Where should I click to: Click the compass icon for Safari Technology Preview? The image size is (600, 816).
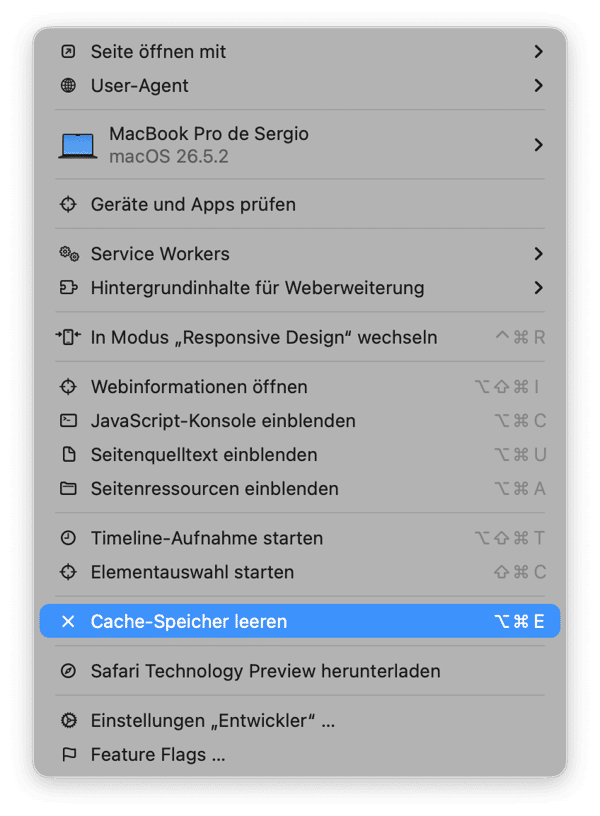coord(68,671)
